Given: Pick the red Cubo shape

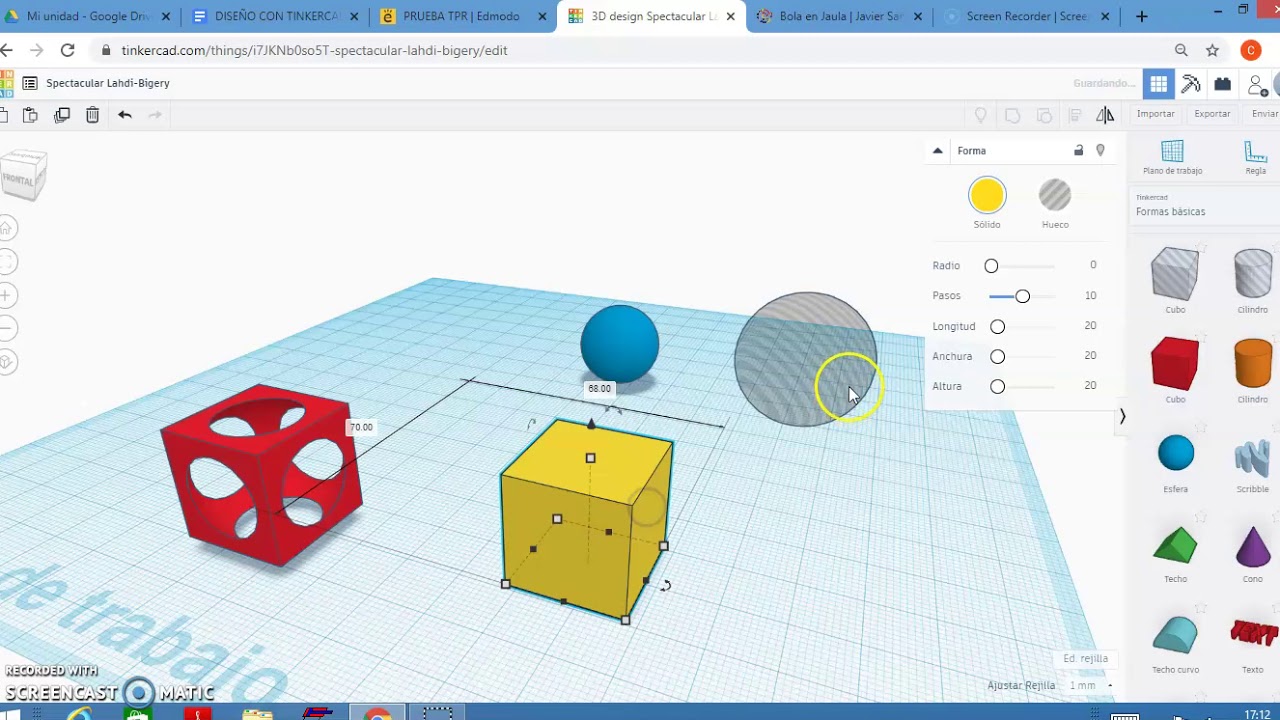Looking at the screenshot, I should coord(1175,363).
